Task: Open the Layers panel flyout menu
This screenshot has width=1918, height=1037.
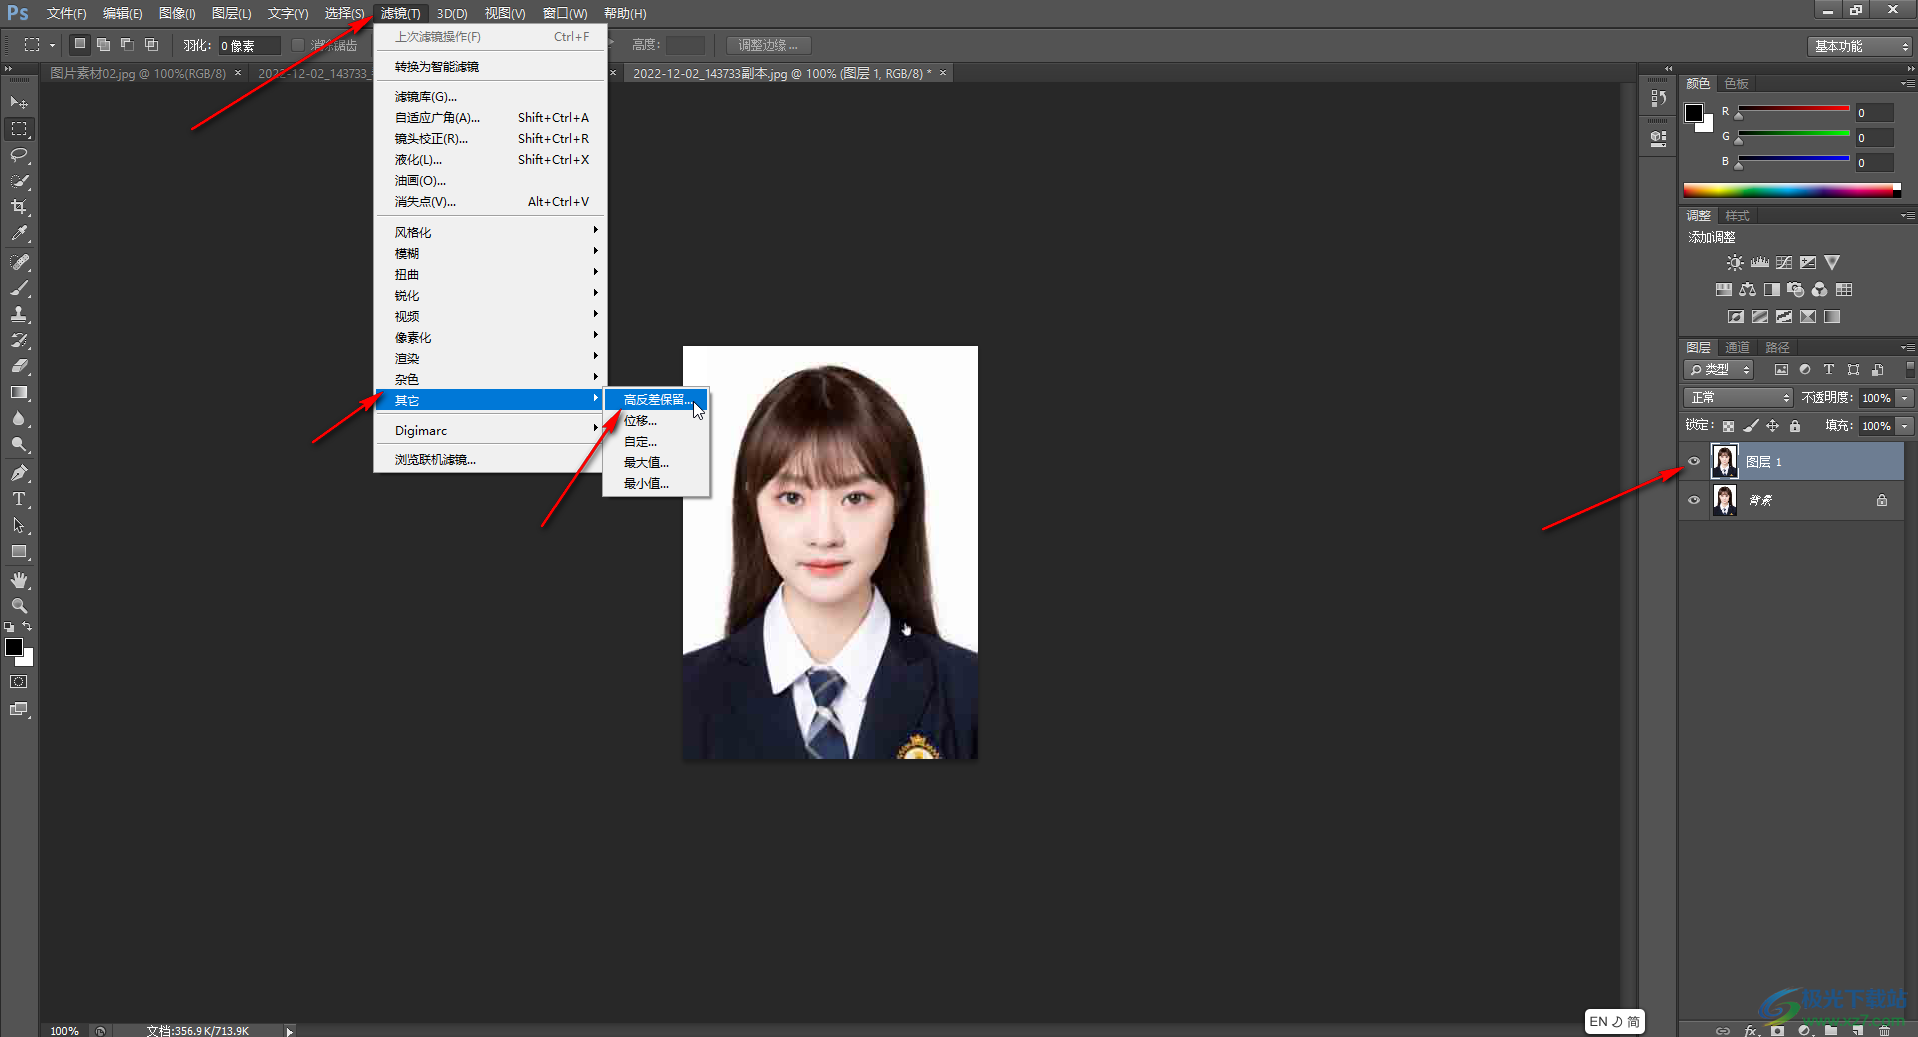Action: 1908,348
